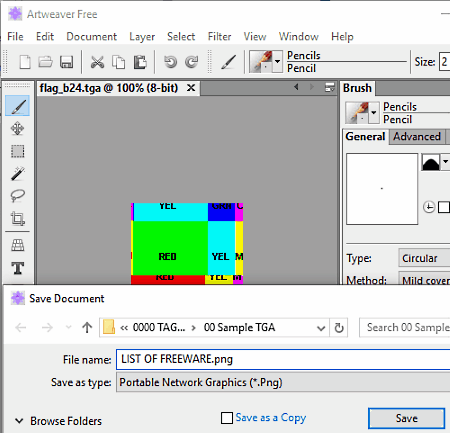Click the Back arrow in Save dialog
This screenshot has height=433, width=450.
(21, 328)
